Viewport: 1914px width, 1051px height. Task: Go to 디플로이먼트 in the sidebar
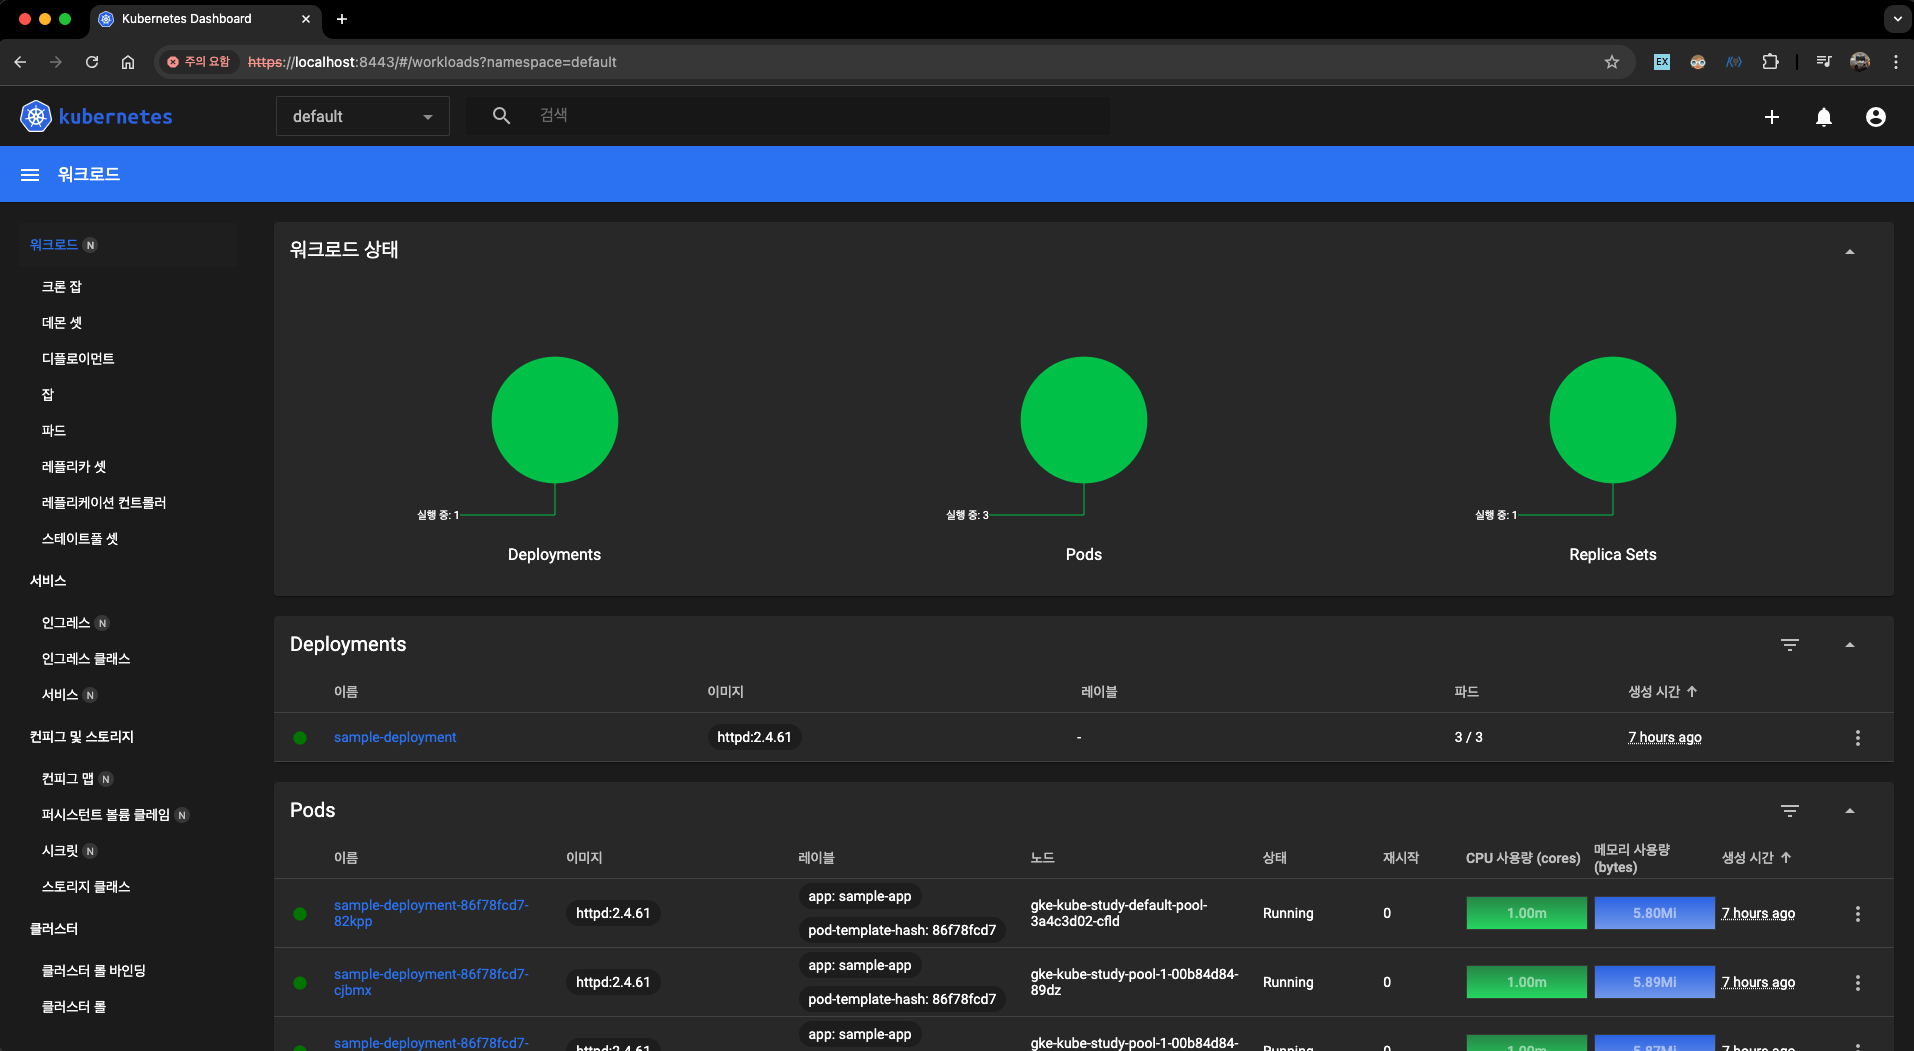pyautogui.click(x=78, y=359)
